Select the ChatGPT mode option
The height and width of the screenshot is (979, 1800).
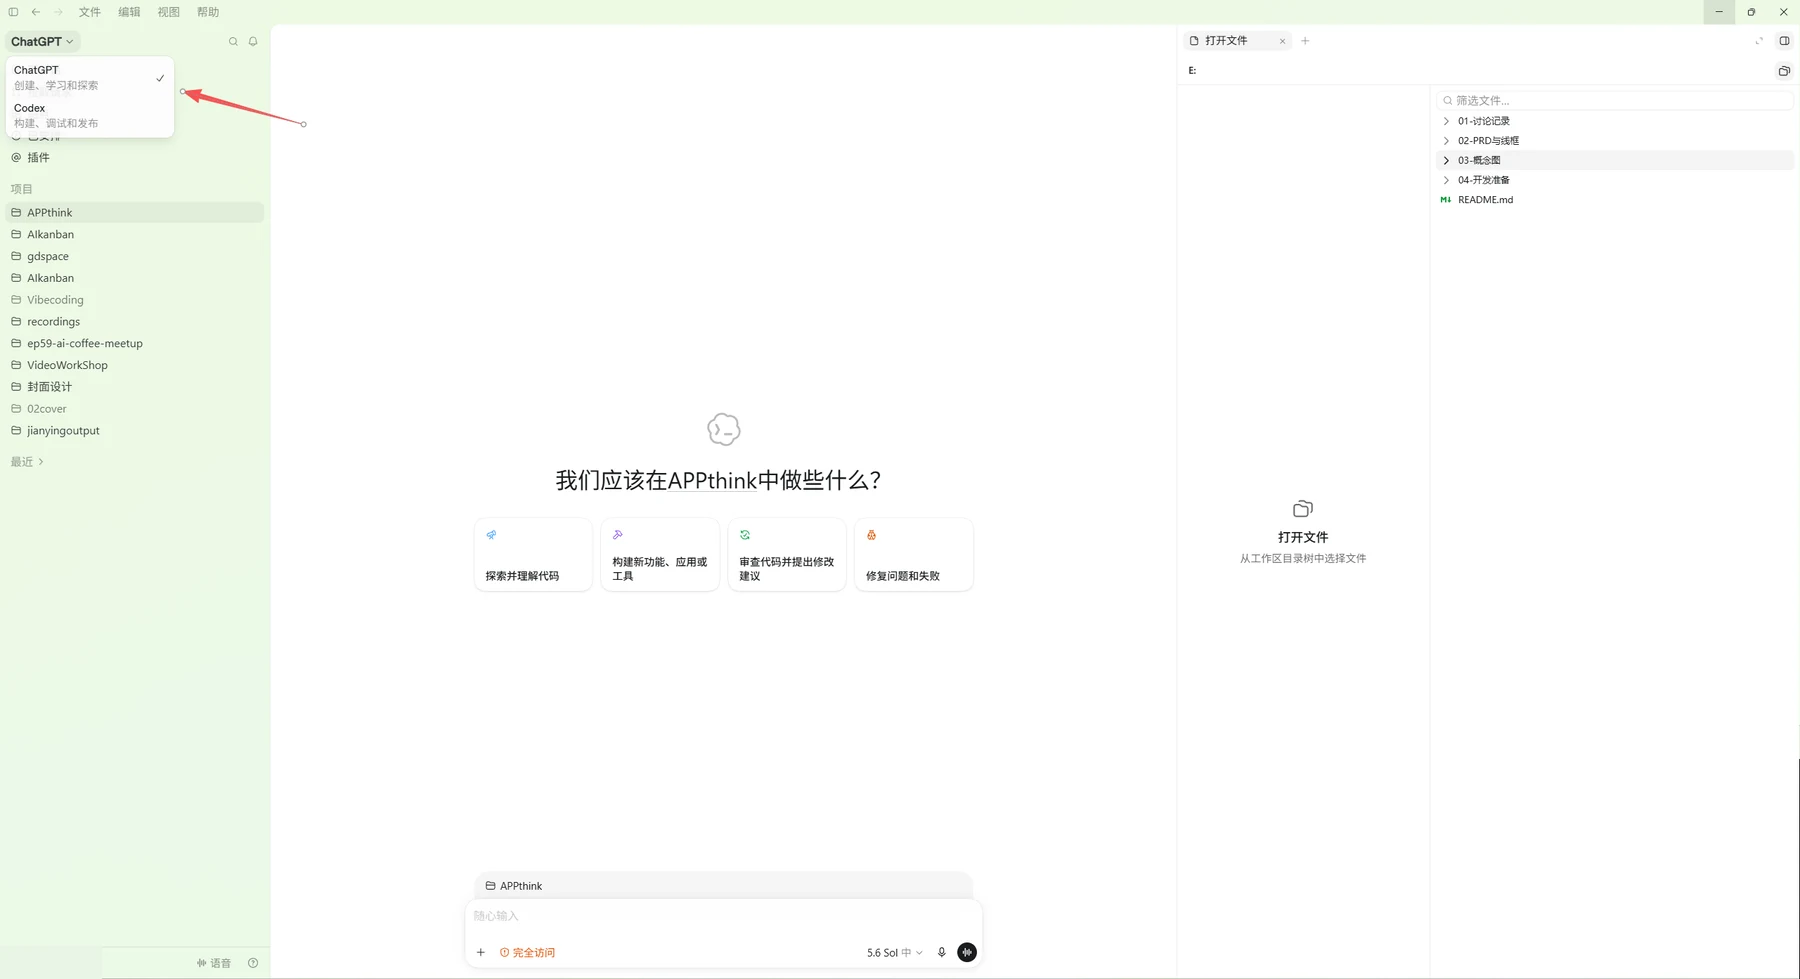[x=90, y=77]
